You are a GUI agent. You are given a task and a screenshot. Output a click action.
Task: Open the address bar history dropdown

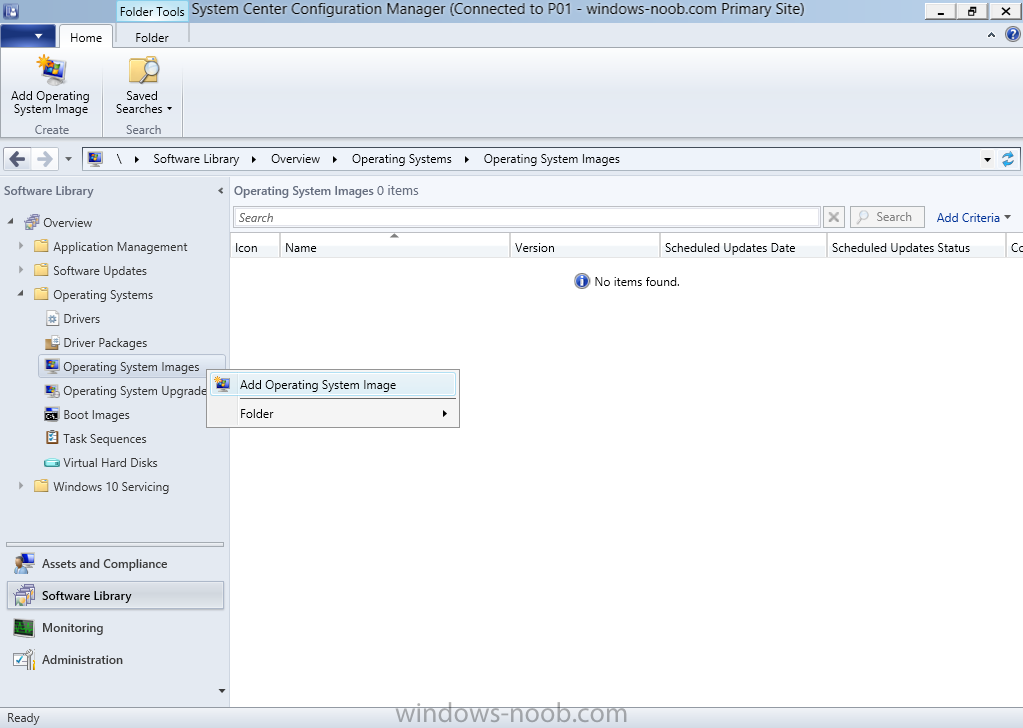pos(987,159)
